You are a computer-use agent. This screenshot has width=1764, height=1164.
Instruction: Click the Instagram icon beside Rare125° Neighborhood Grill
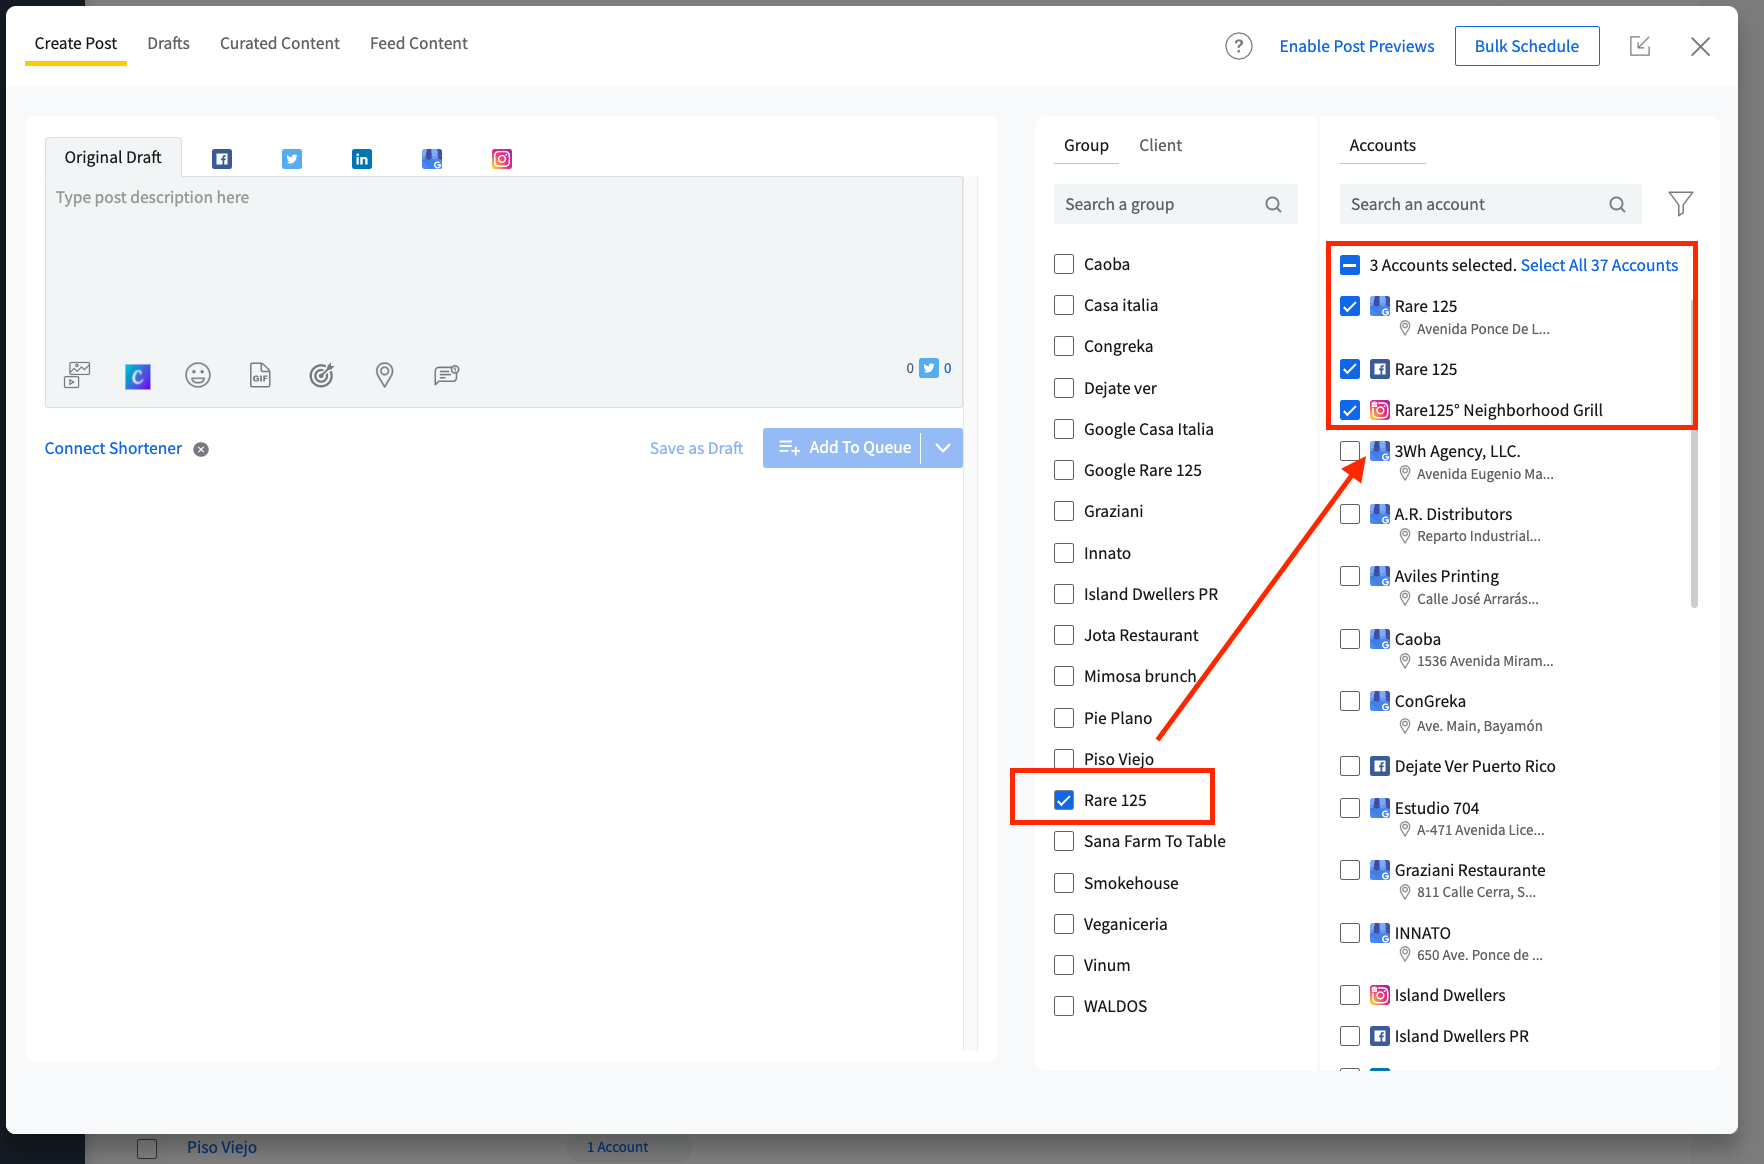pos(1380,410)
